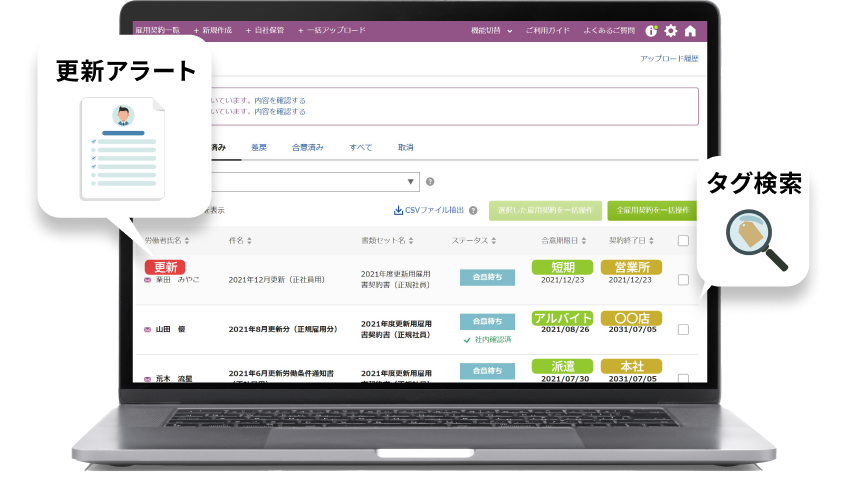The image size is (855, 477).
Task: Check the box for the 山田 優 row
Action: click(683, 329)
